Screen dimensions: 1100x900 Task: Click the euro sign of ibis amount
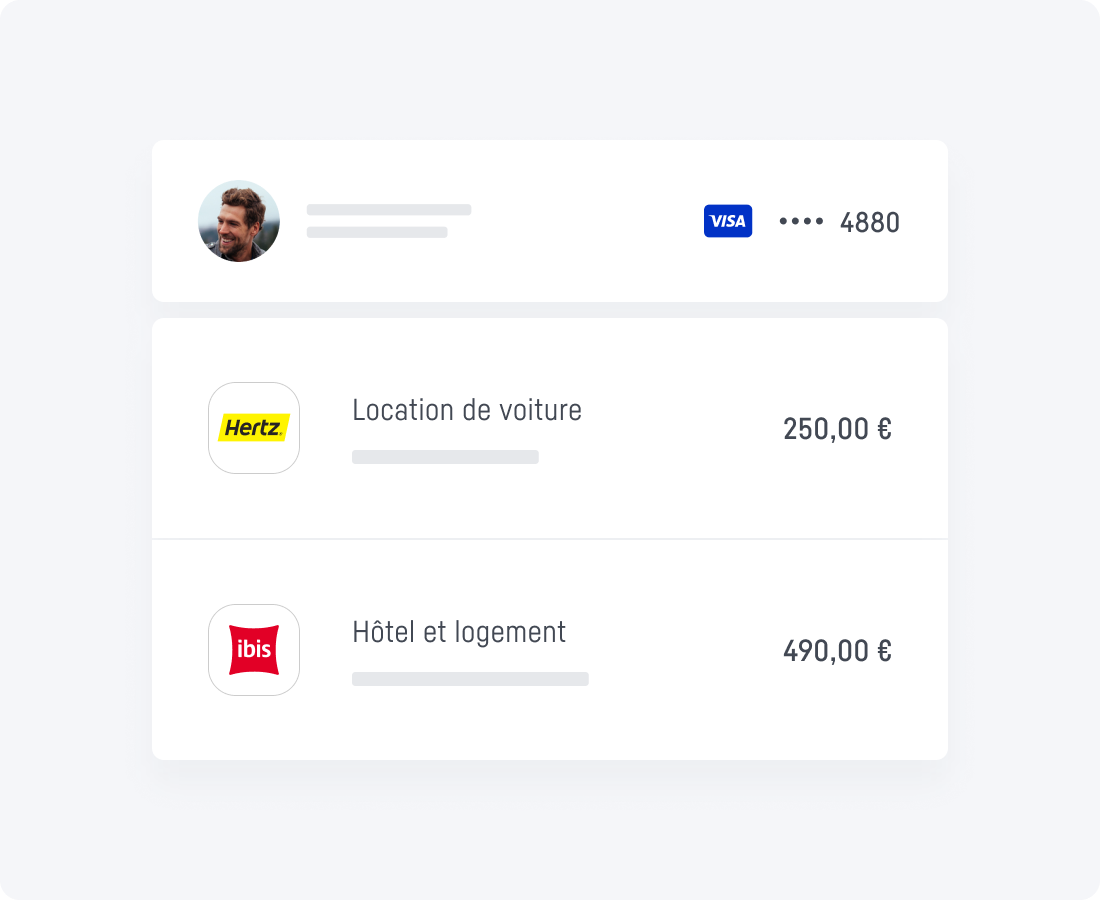(885, 651)
